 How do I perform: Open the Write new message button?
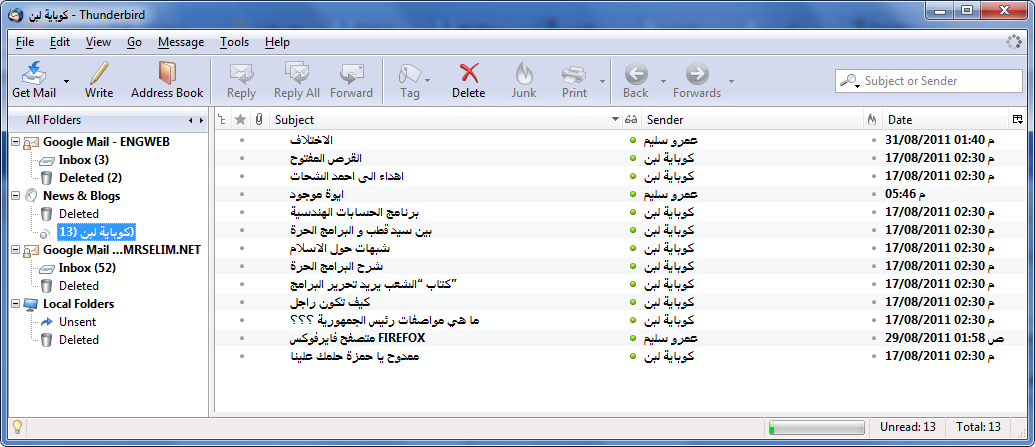99,80
